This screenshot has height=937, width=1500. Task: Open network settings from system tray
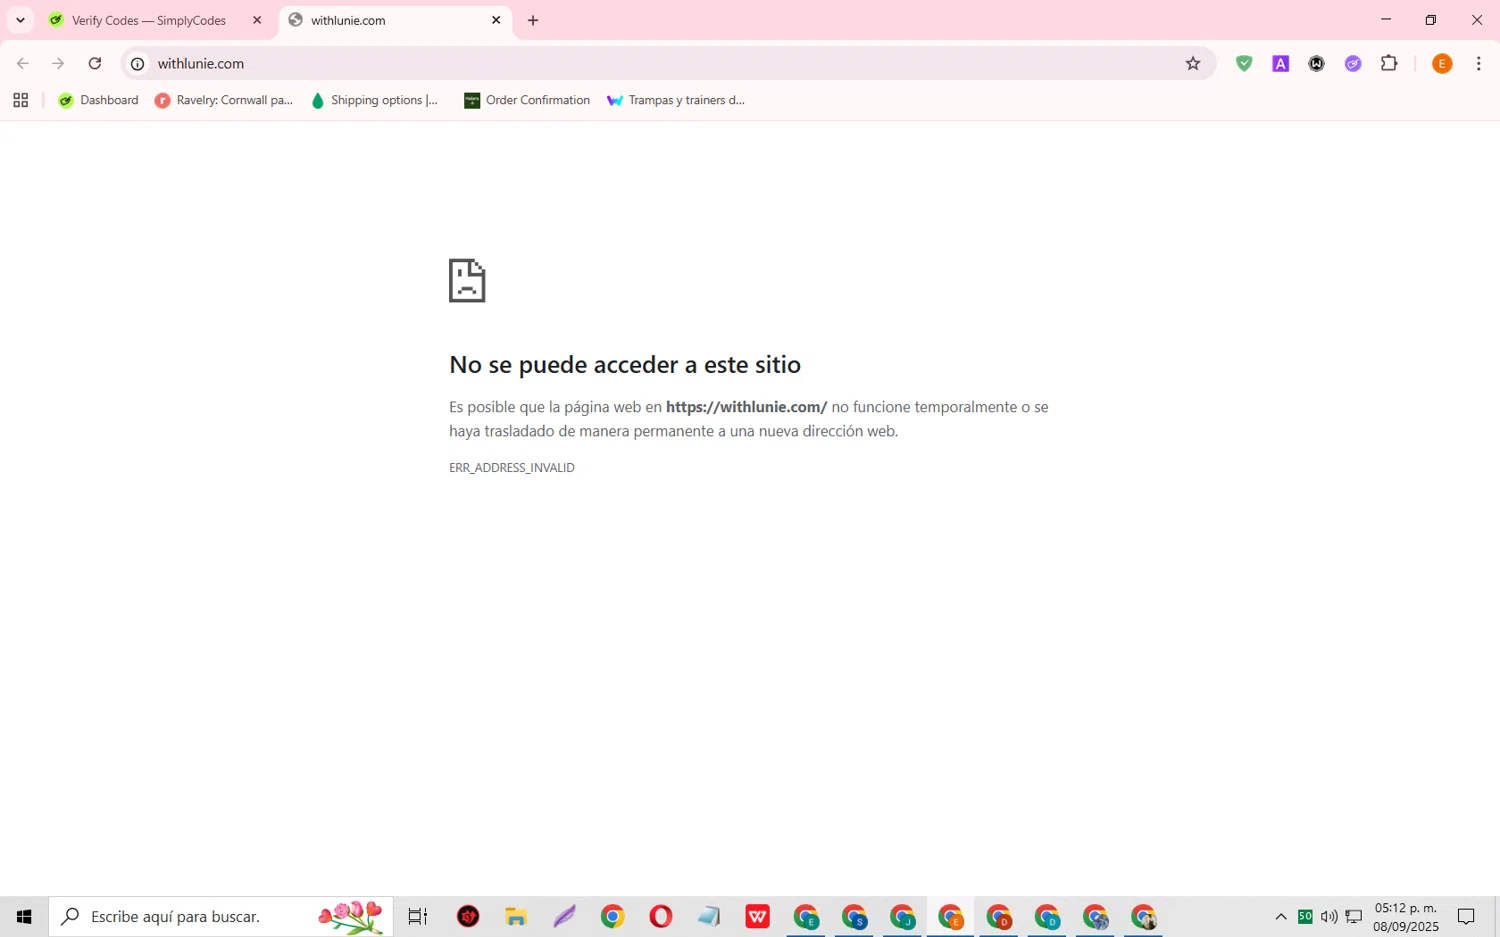click(1353, 916)
